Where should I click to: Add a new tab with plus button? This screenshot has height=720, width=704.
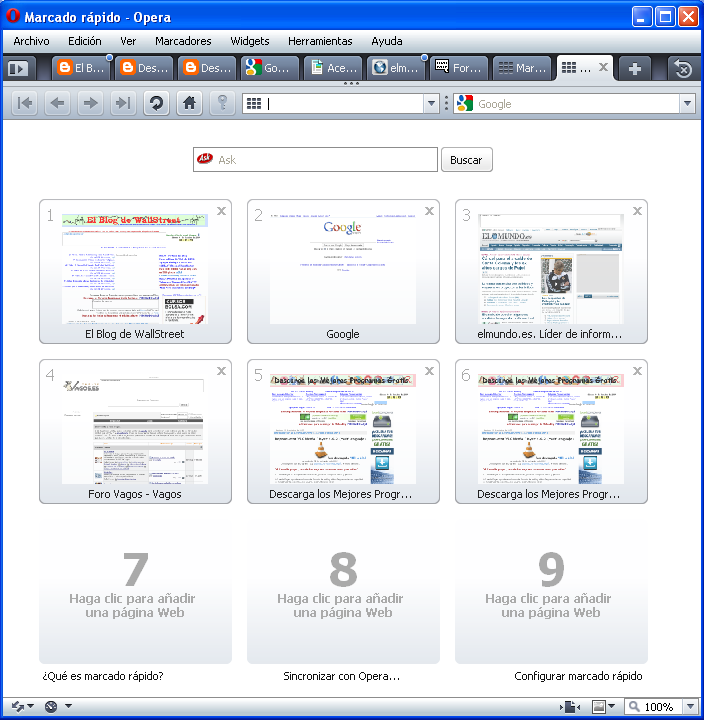634,69
